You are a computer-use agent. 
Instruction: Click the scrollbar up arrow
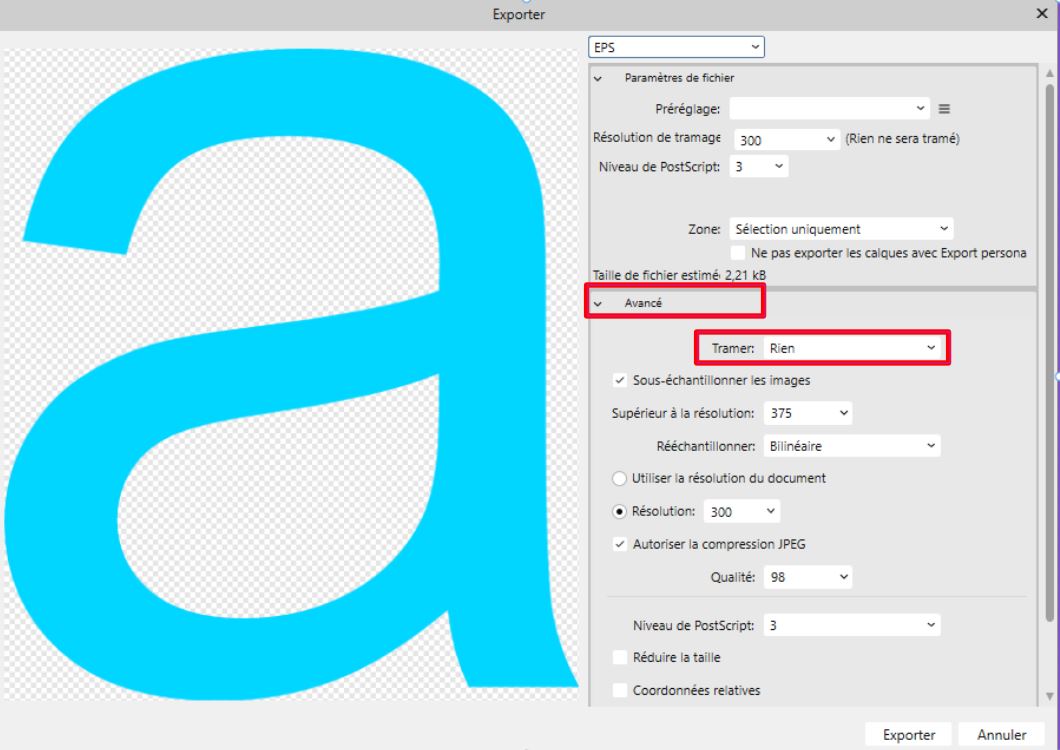click(1049, 73)
